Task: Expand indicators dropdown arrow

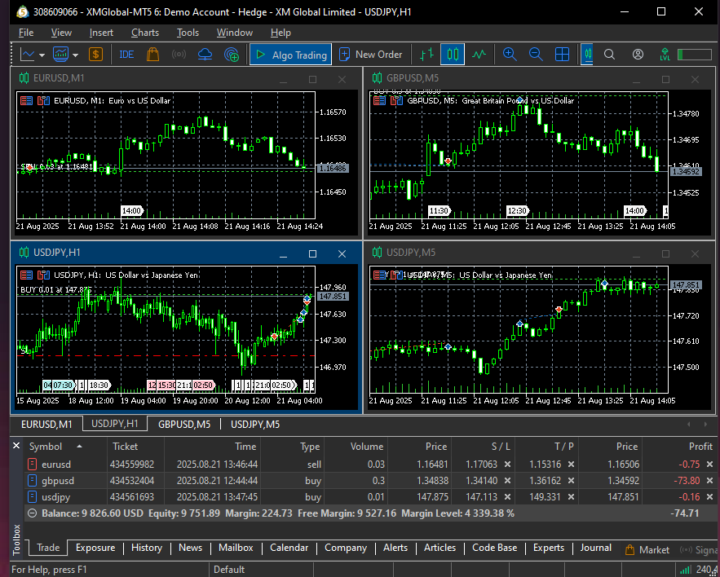Action: click(75, 56)
